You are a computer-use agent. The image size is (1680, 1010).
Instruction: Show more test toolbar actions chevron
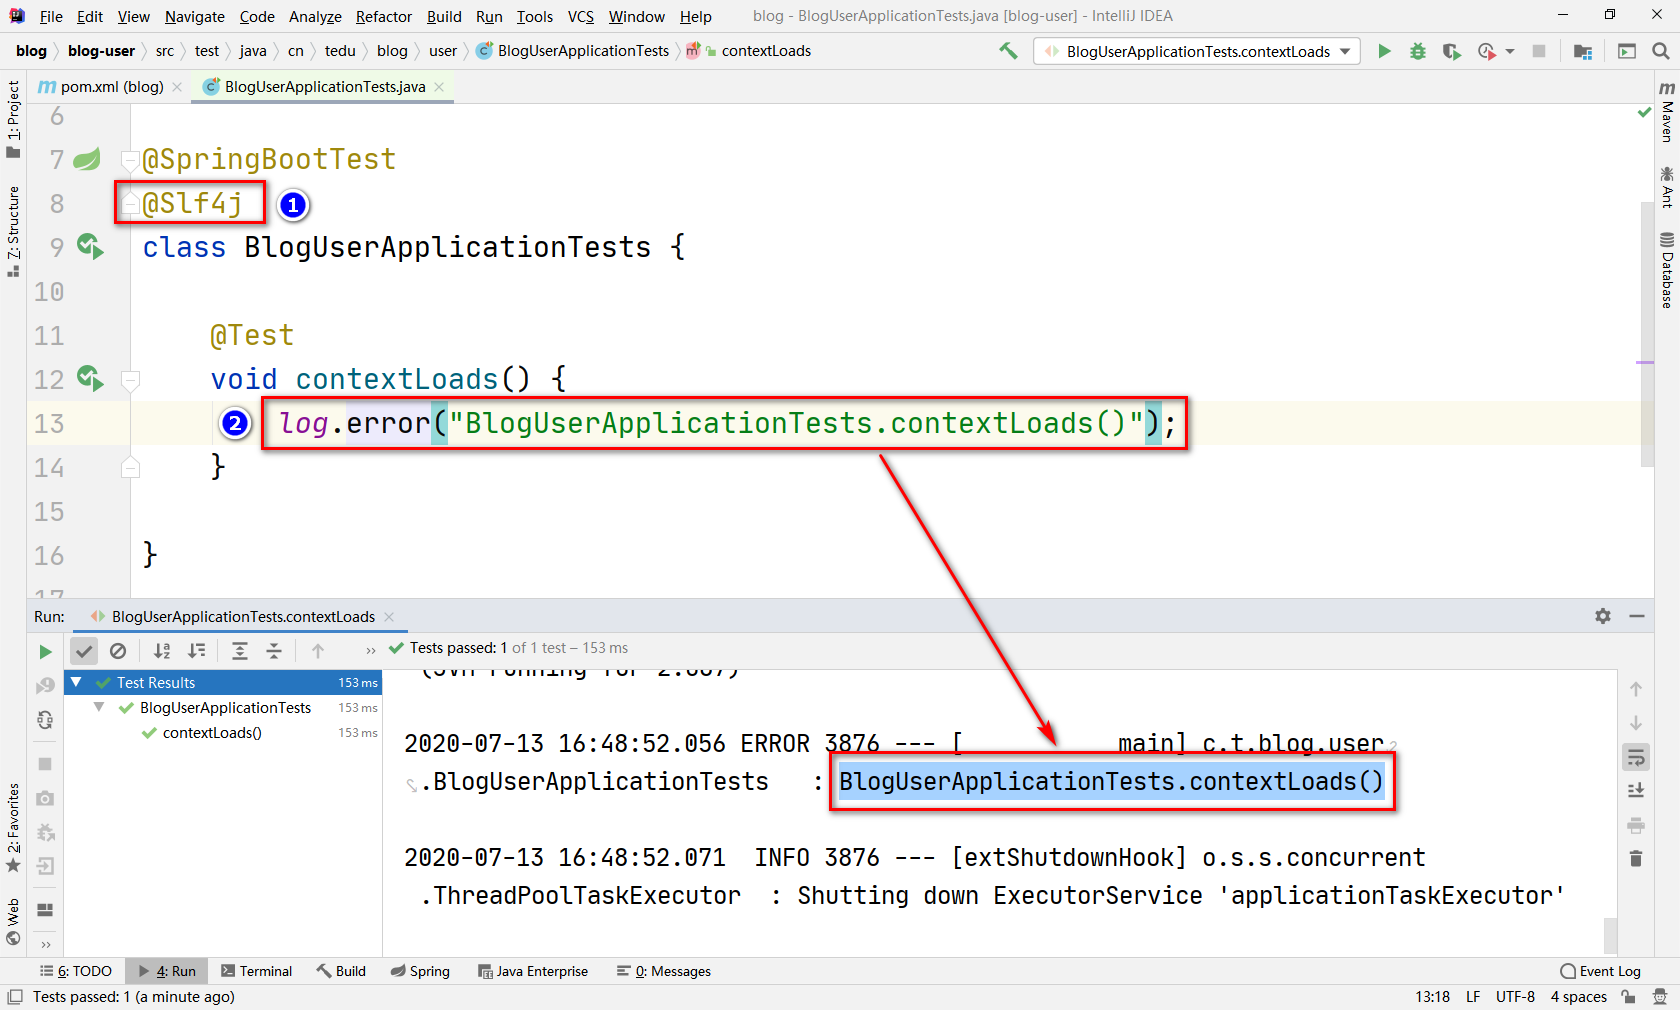(371, 651)
